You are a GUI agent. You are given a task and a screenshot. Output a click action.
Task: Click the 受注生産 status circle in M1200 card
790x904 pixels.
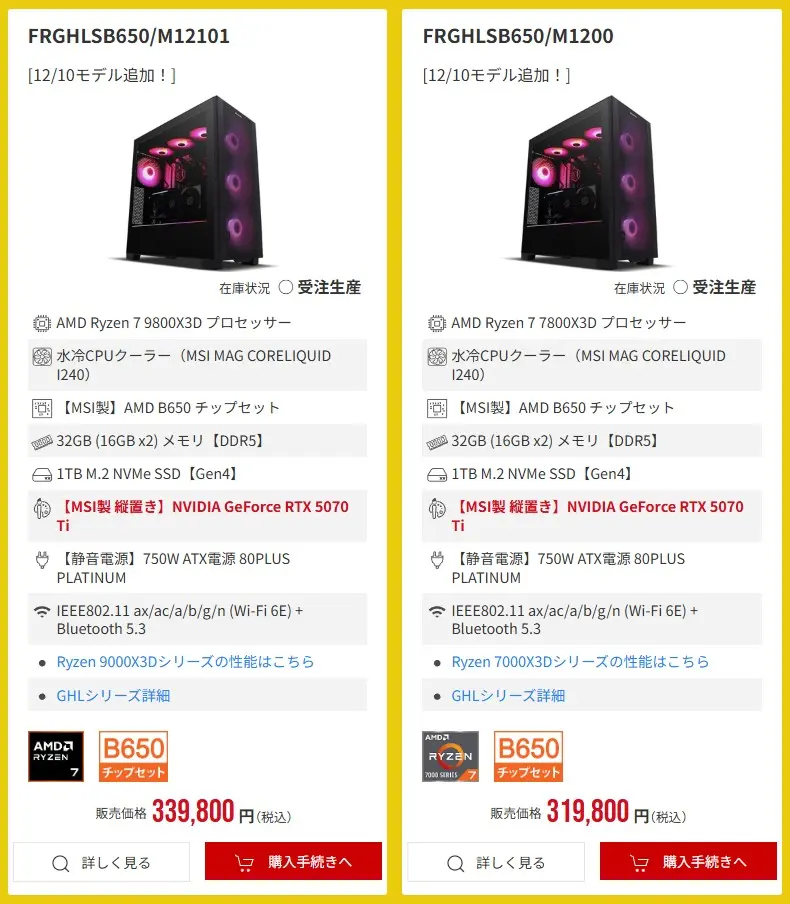point(680,287)
